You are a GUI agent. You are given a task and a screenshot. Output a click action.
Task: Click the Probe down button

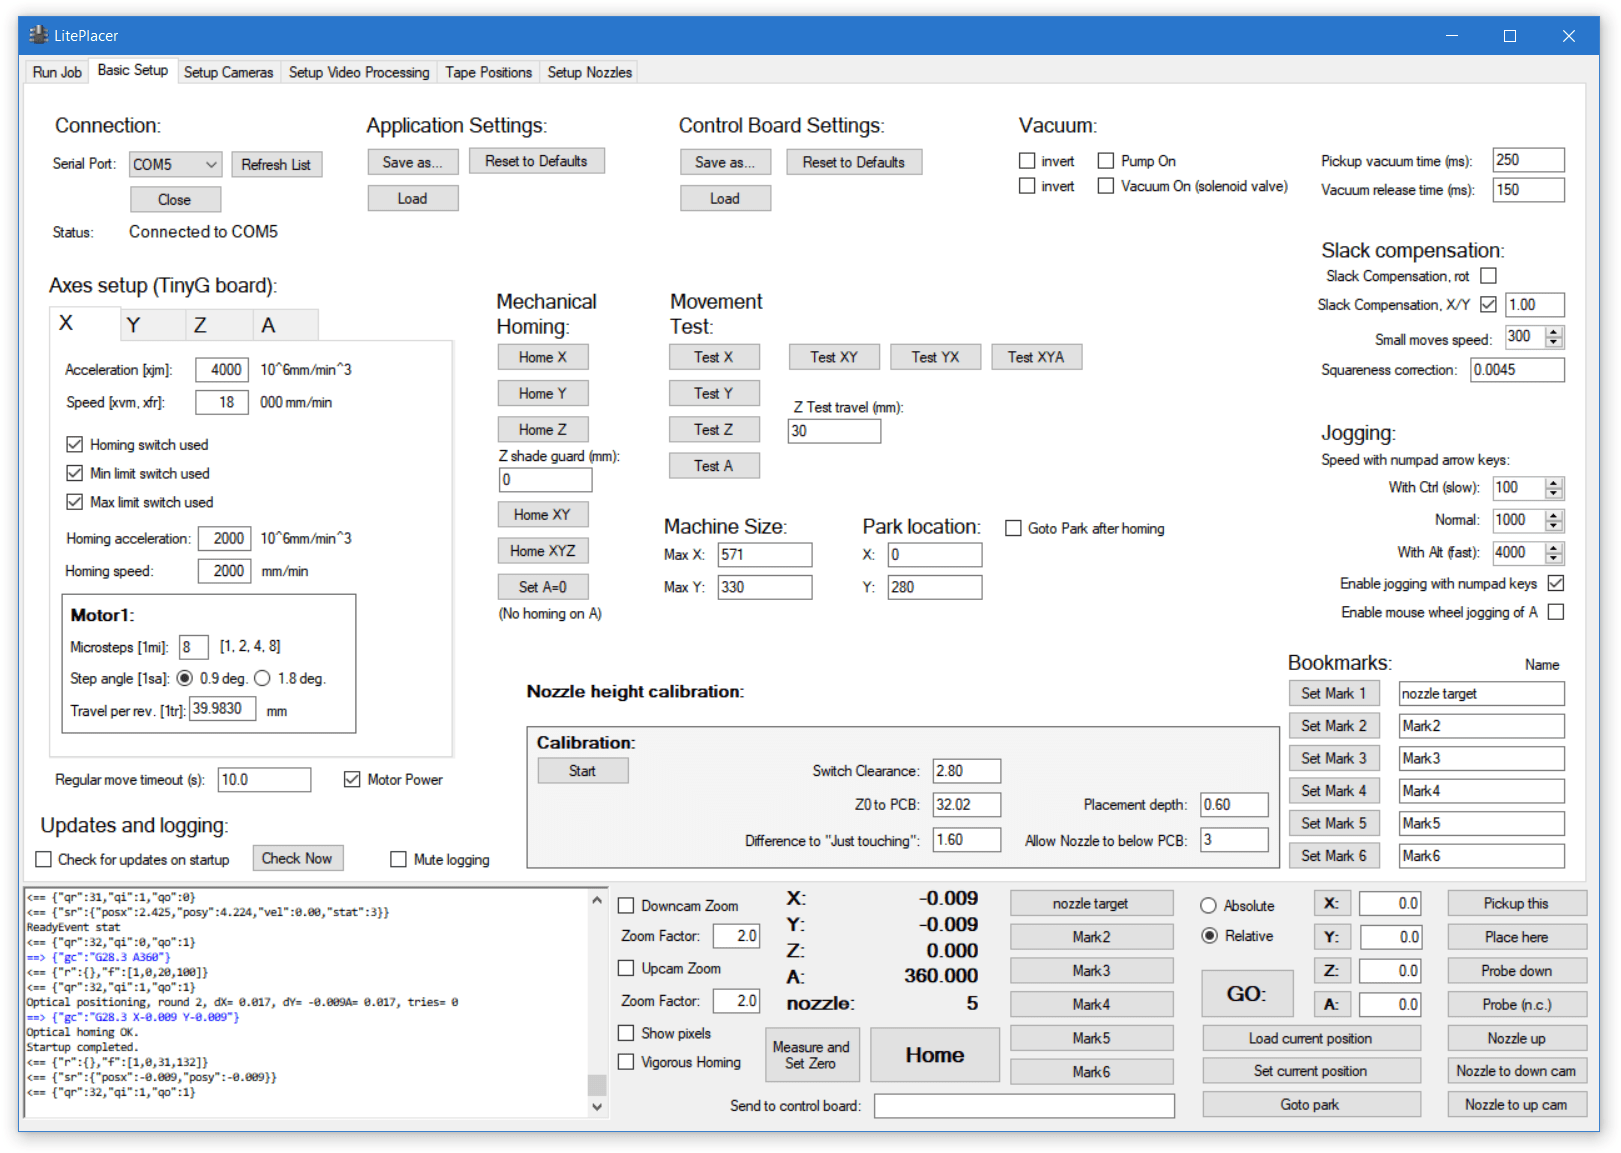tap(1517, 971)
